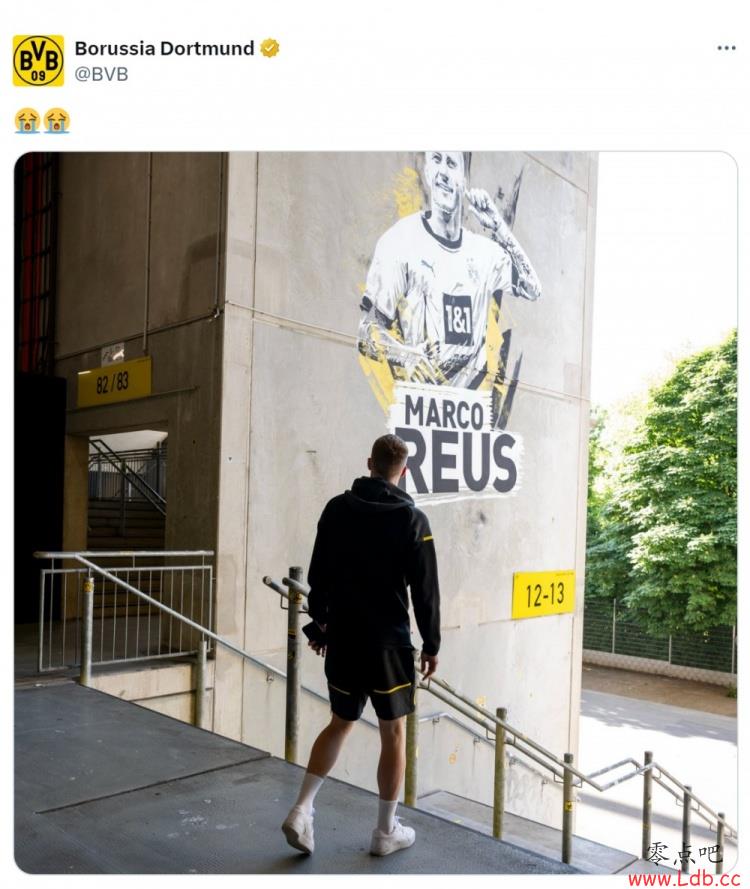Viewport: 750px width, 889px height.
Task: Visit the www.Ldb.cc watermark link
Action: point(684,878)
